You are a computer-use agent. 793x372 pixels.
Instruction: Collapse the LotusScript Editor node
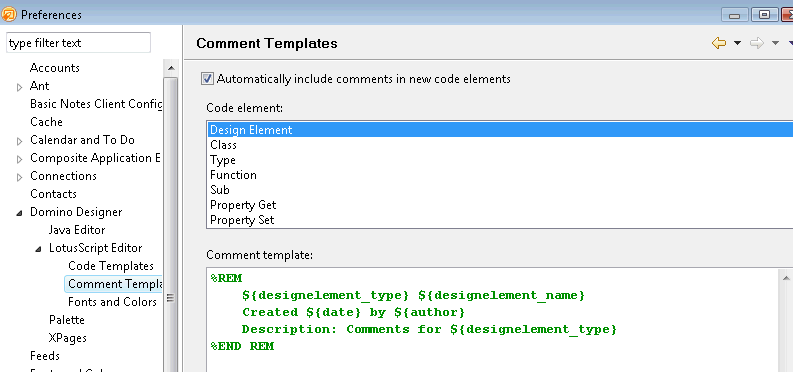pos(38,249)
